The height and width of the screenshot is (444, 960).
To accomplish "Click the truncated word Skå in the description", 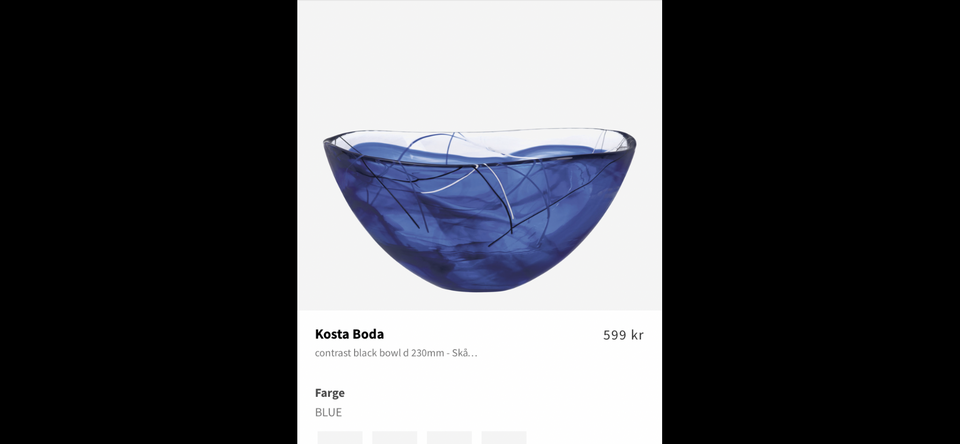I will (x=460, y=353).
